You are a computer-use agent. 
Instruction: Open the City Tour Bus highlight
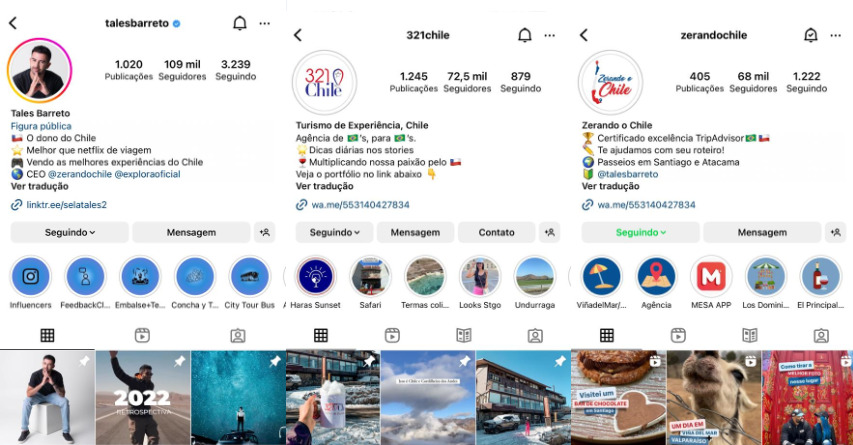click(250, 276)
